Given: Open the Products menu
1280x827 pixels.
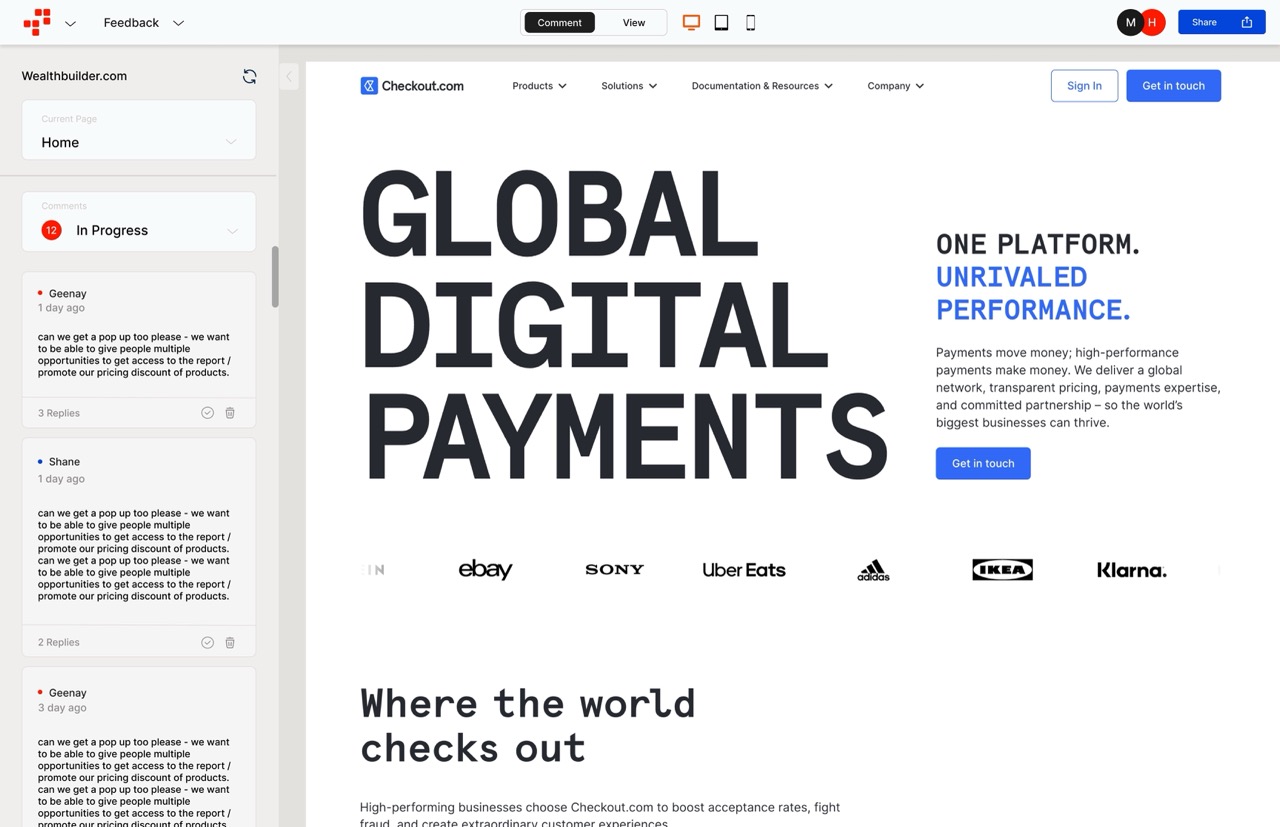Looking at the screenshot, I should [x=539, y=86].
